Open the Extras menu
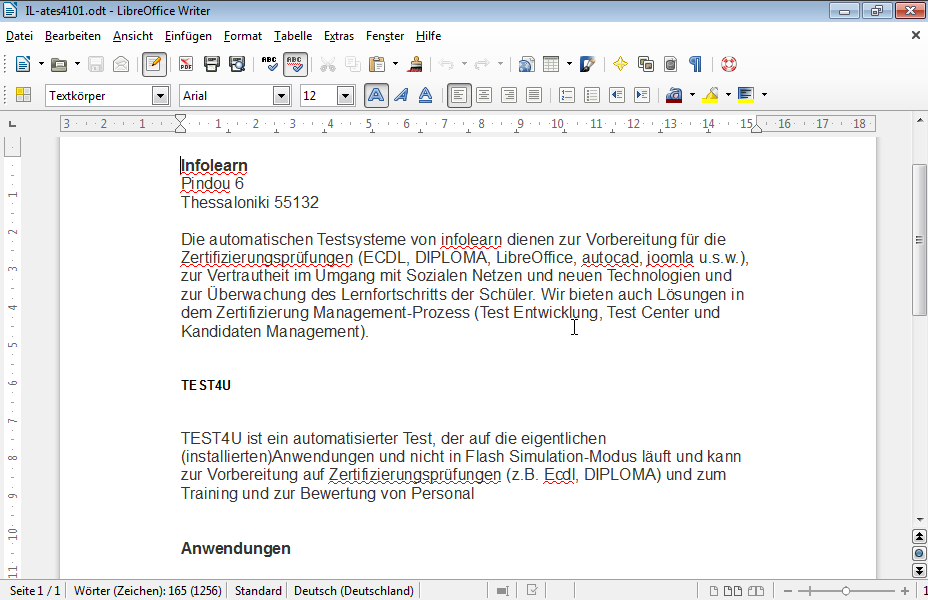Image resolution: width=928 pixels, height=600 pixels. coord(339,36)
